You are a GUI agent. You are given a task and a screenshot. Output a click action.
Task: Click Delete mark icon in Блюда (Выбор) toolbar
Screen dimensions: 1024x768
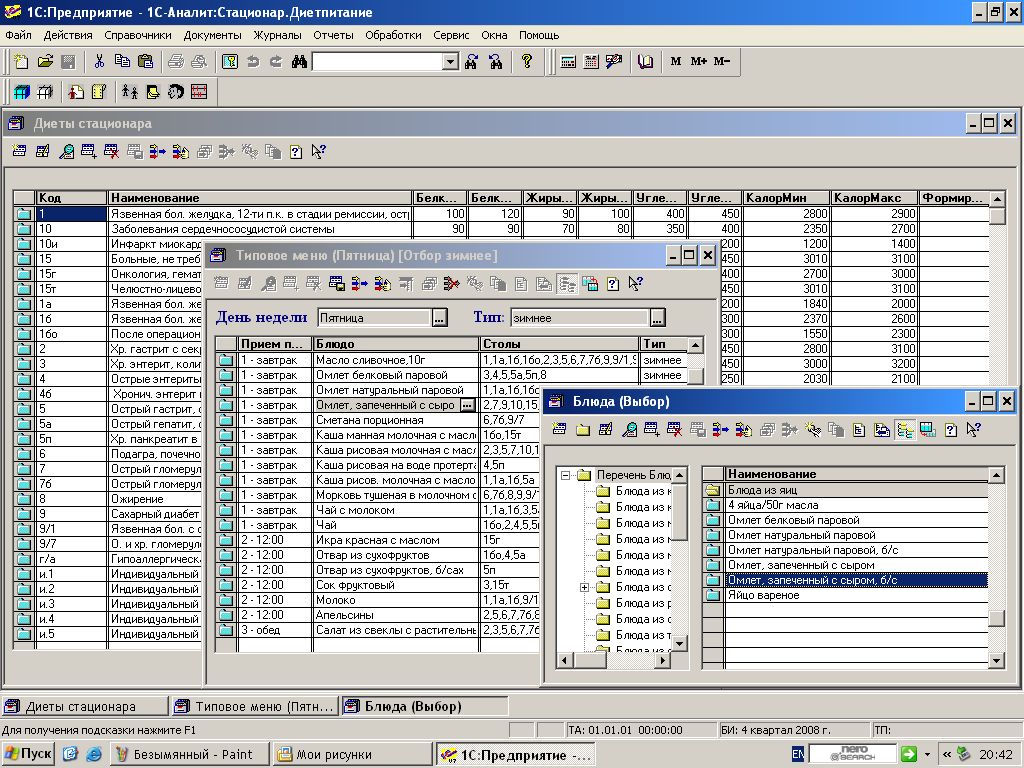pos(675,429)
